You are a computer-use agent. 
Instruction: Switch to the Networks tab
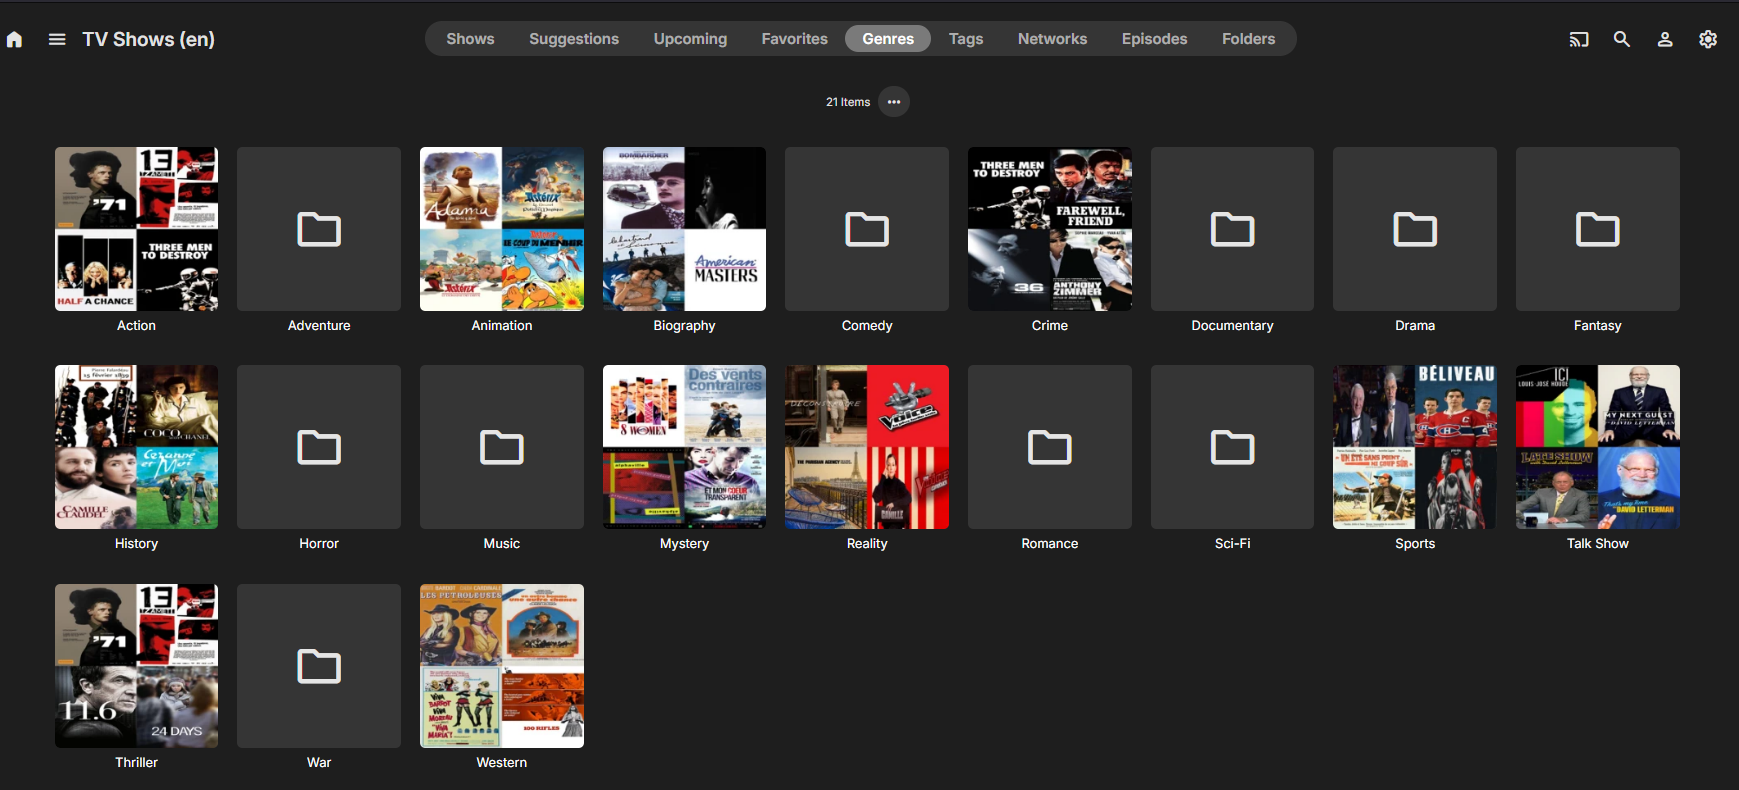coord(1052,39)
